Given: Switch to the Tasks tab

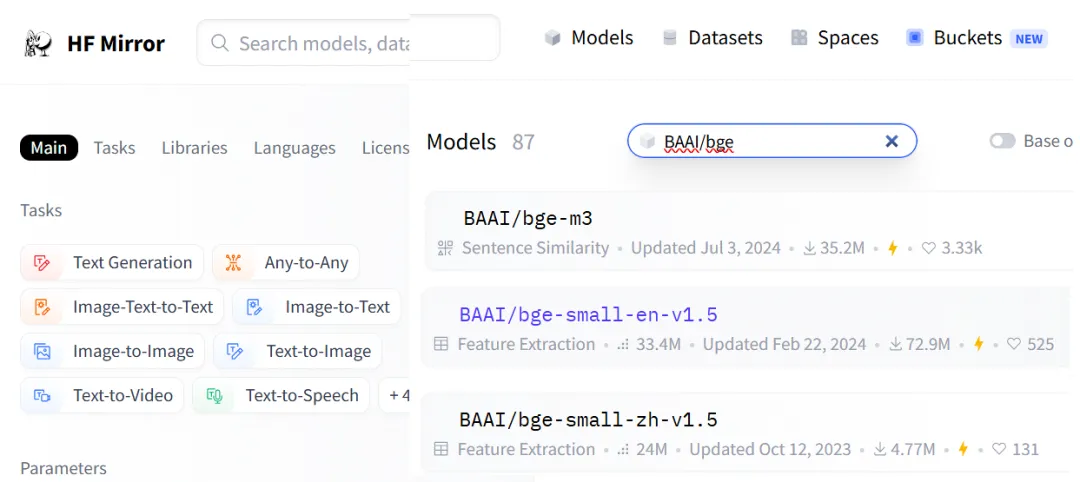Looking at the screenshot, I should coord(114,148).
